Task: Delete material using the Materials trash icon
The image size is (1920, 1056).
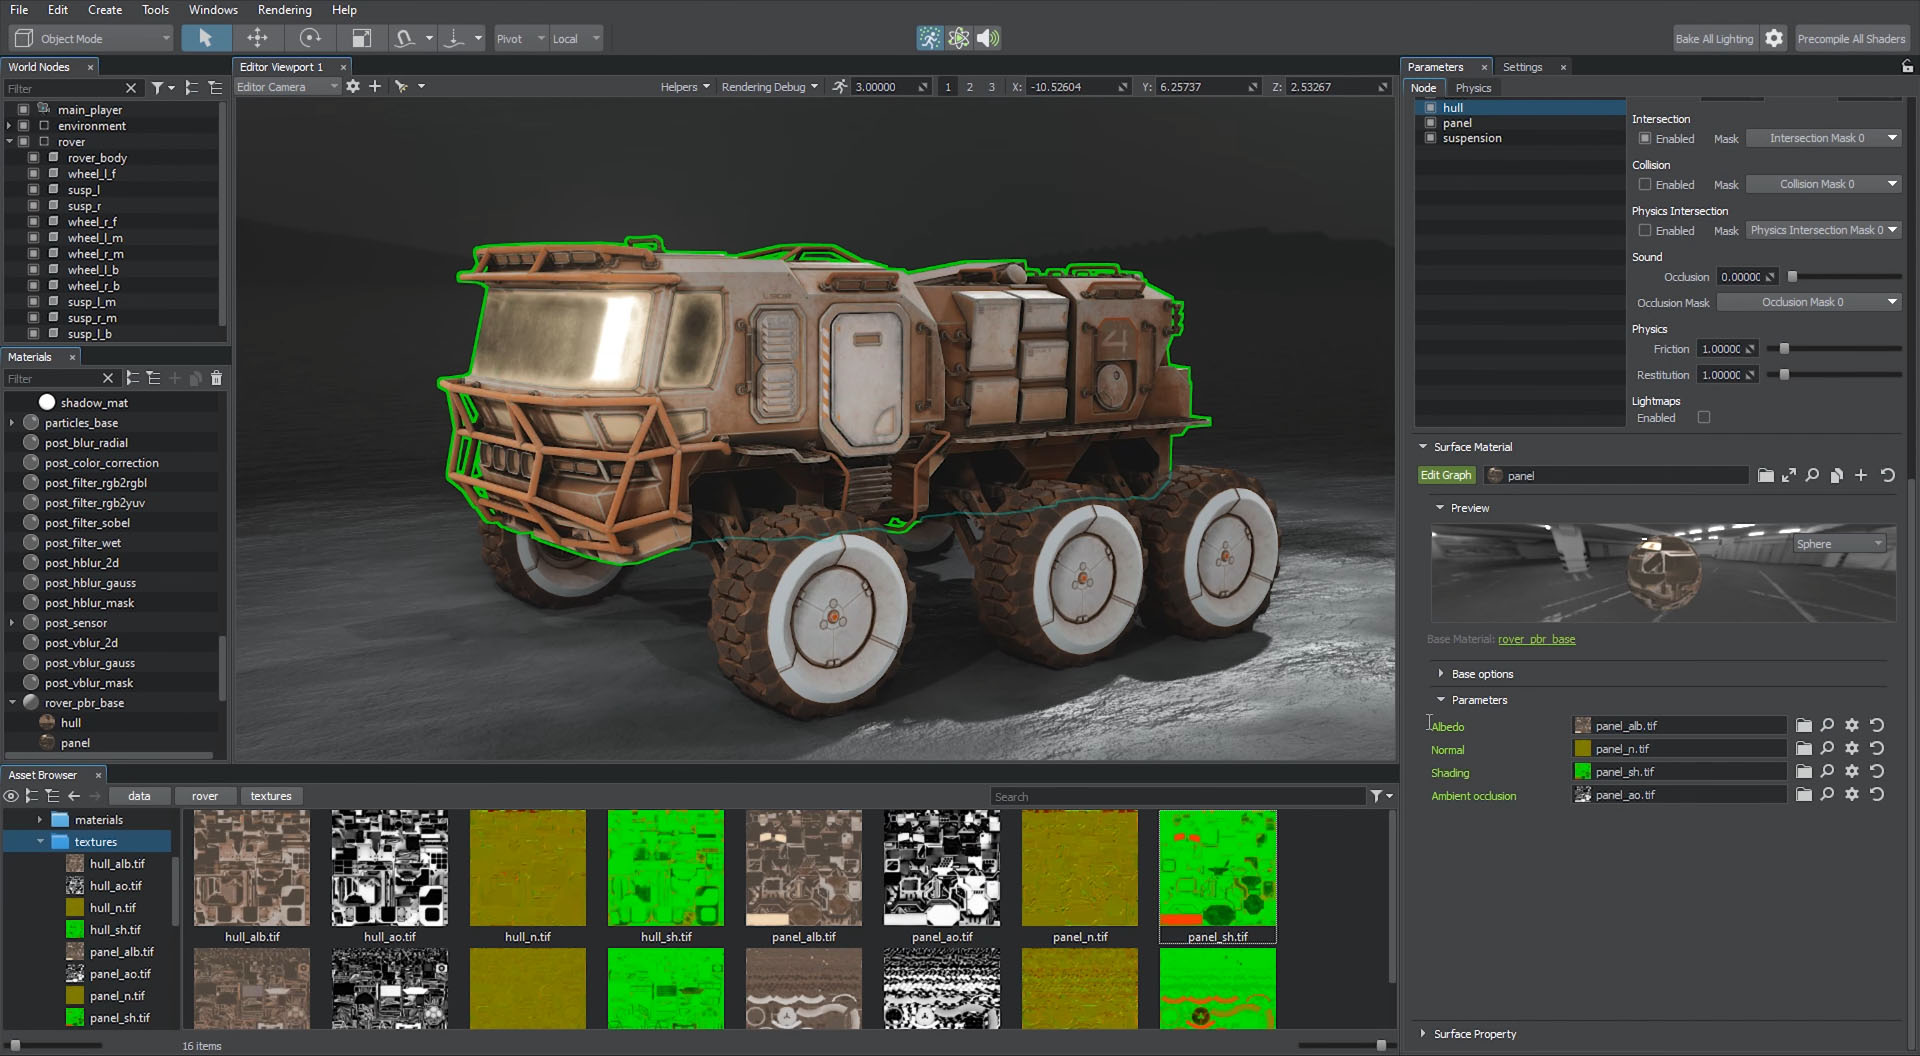Action: click(216, 378)
